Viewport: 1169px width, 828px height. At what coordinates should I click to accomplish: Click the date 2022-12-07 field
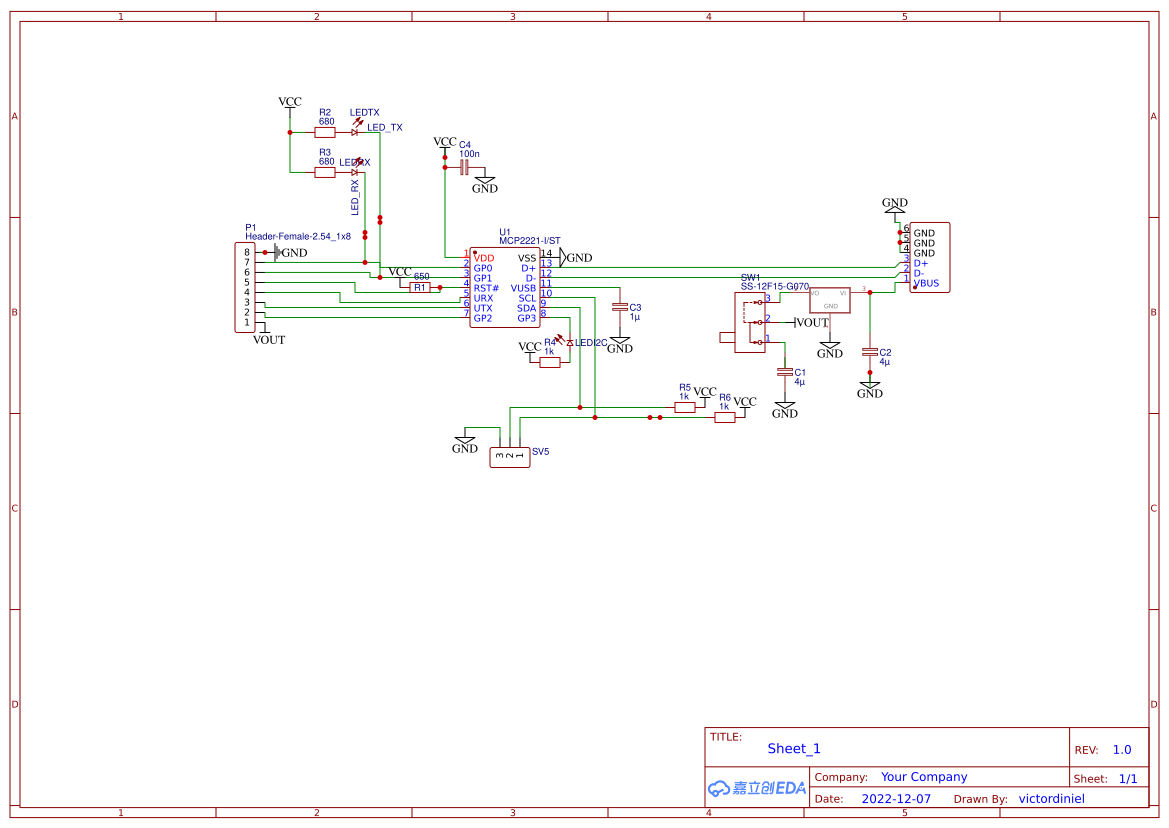pos(896,799)
